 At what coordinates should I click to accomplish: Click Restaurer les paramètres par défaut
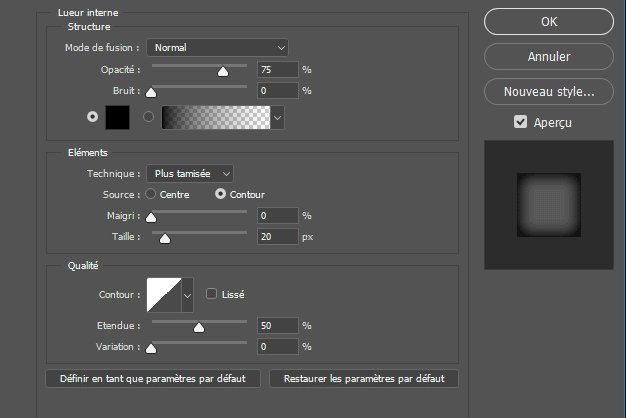pyautogui.click(x=364, y=379)
